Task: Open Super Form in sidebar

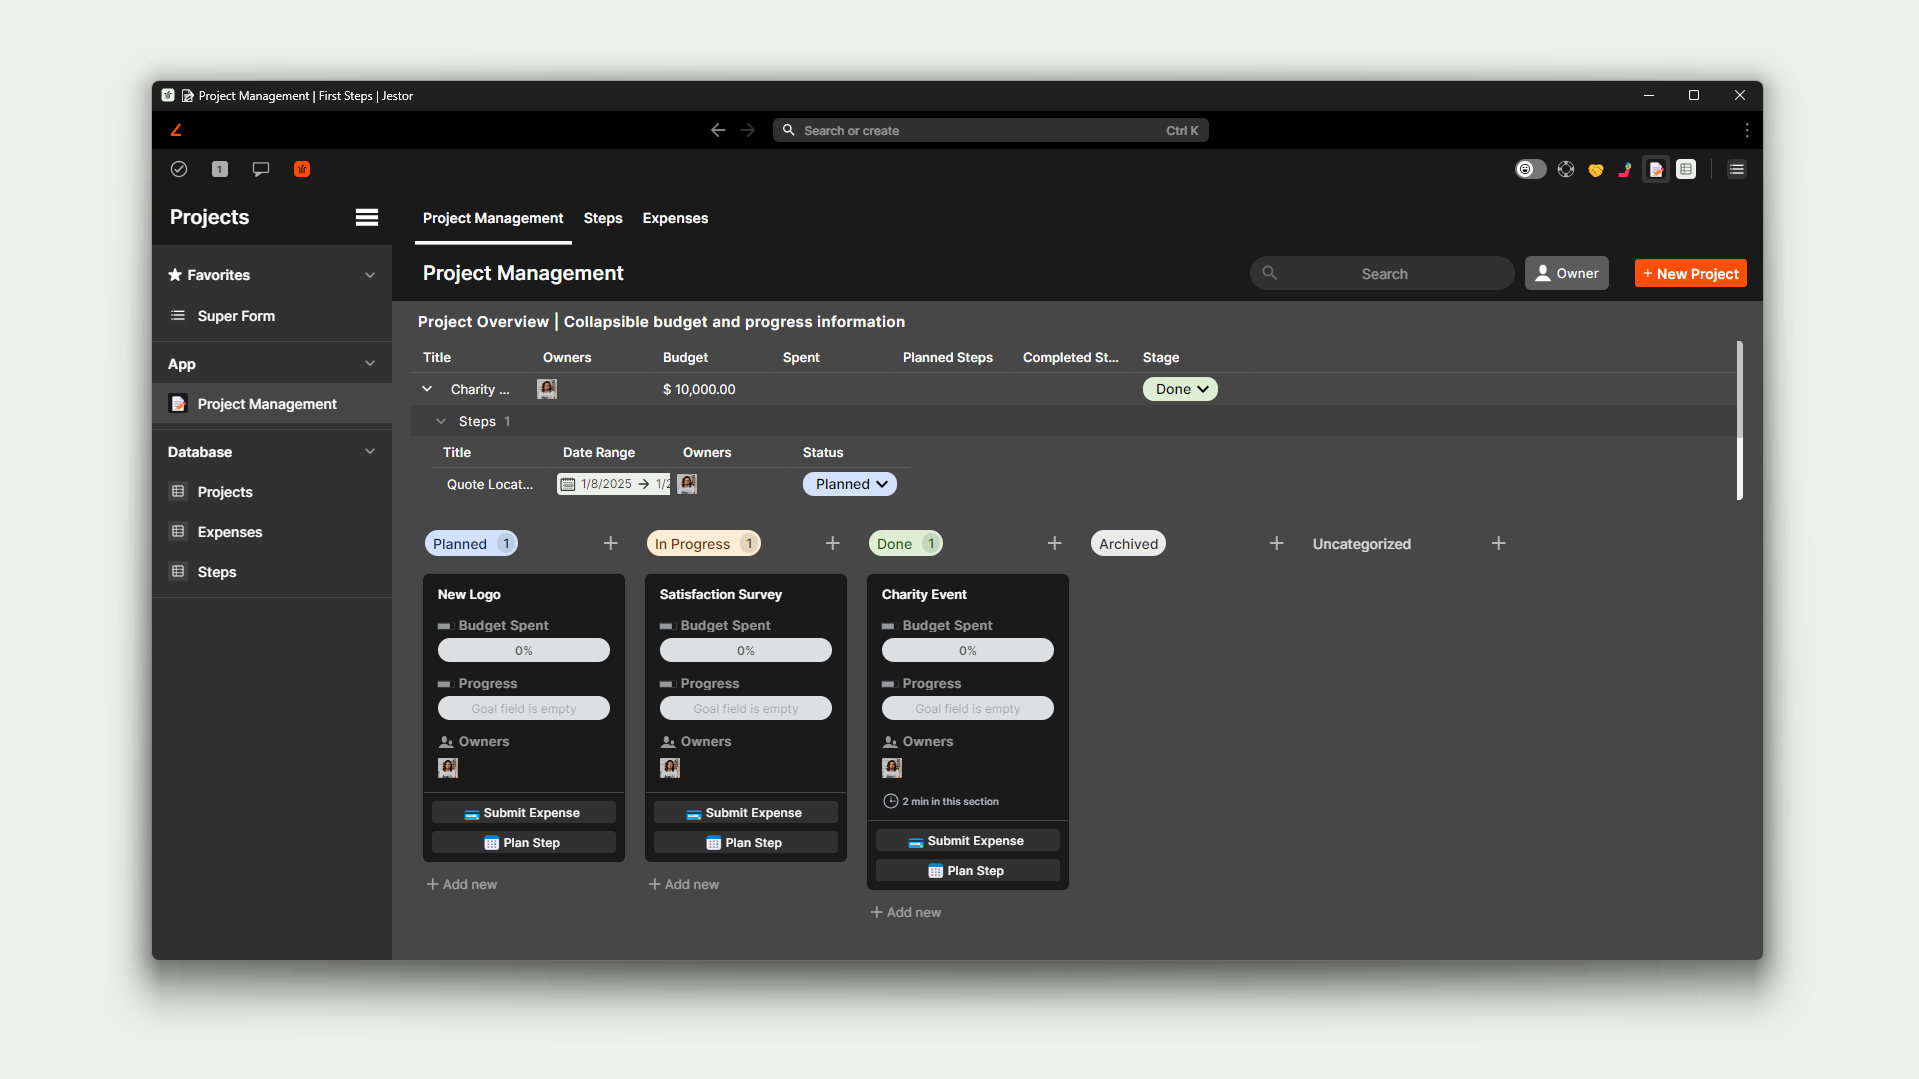Action: tap(272, 316)
